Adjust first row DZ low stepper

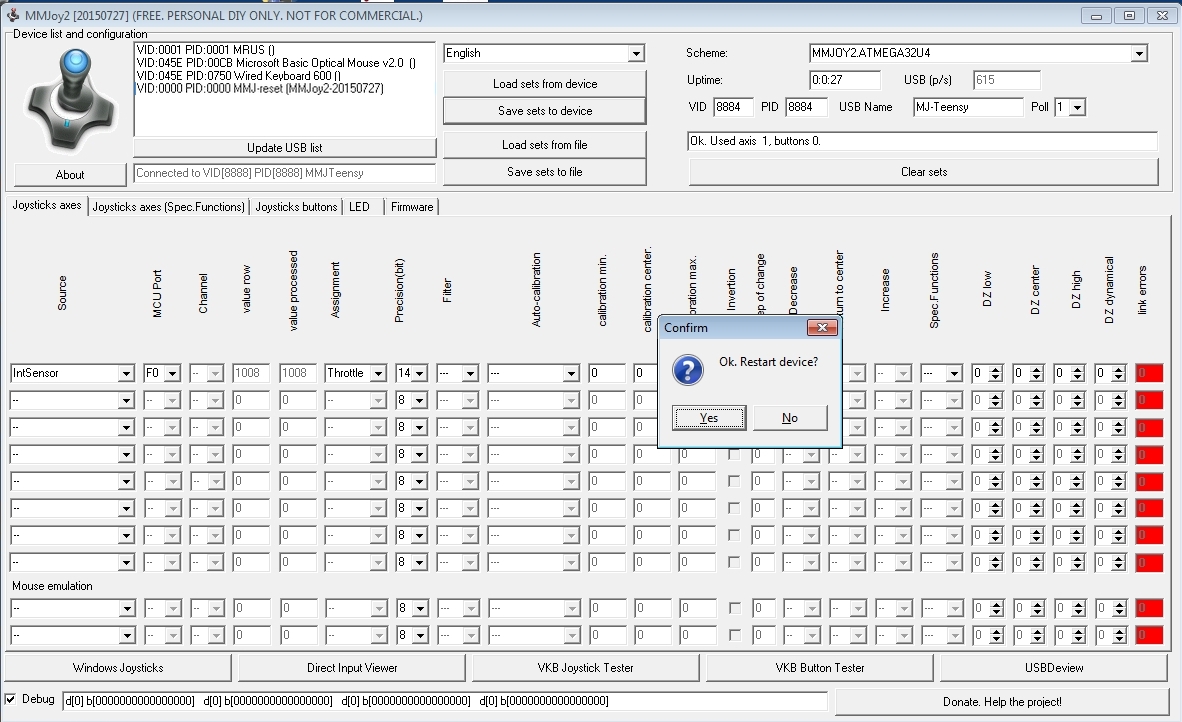click(996, 373)
